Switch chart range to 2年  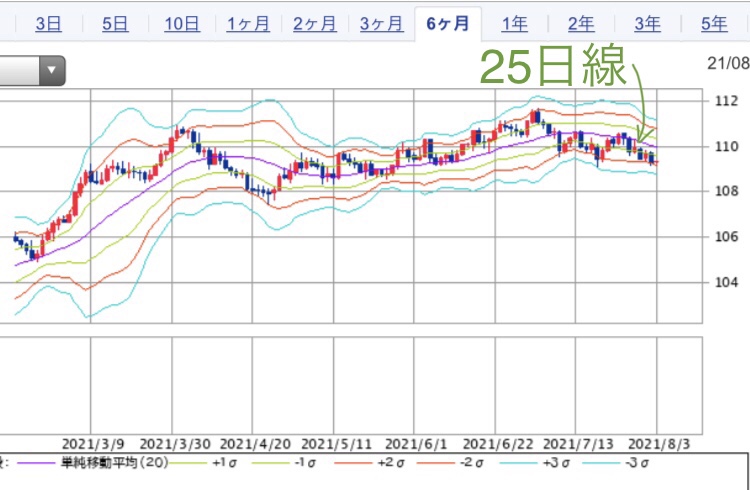pyautogui.click(x=581, y=24)
